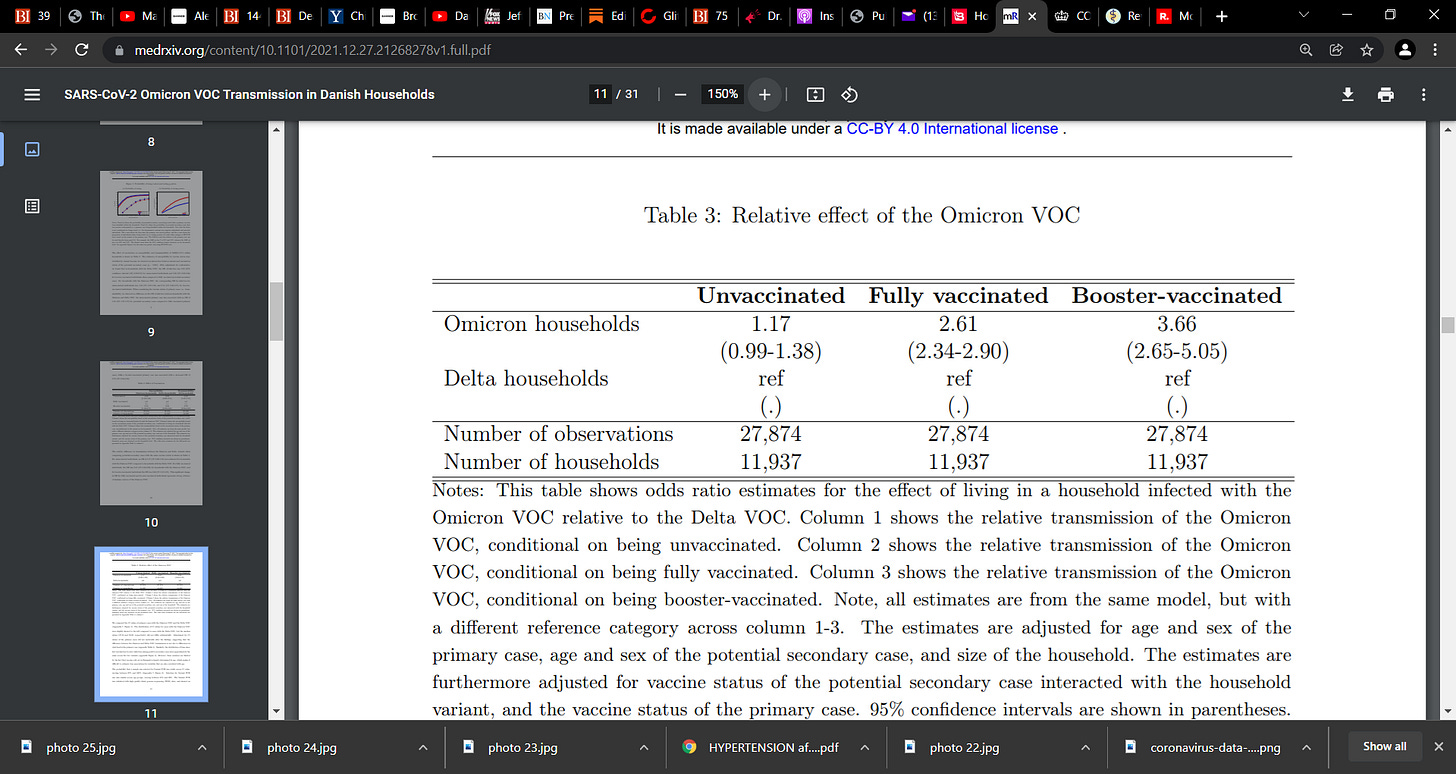Switch to the YouTube 'Ma' tab
Screen dimensions: 1456x774
click(137, 16)
